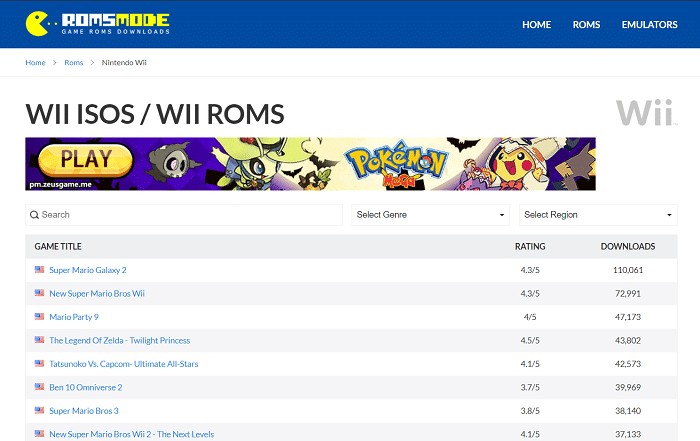Click the Roms breadcrumb link
This screenshot has width=700, height=441.
pyautogui.click(x=74, y=62)
